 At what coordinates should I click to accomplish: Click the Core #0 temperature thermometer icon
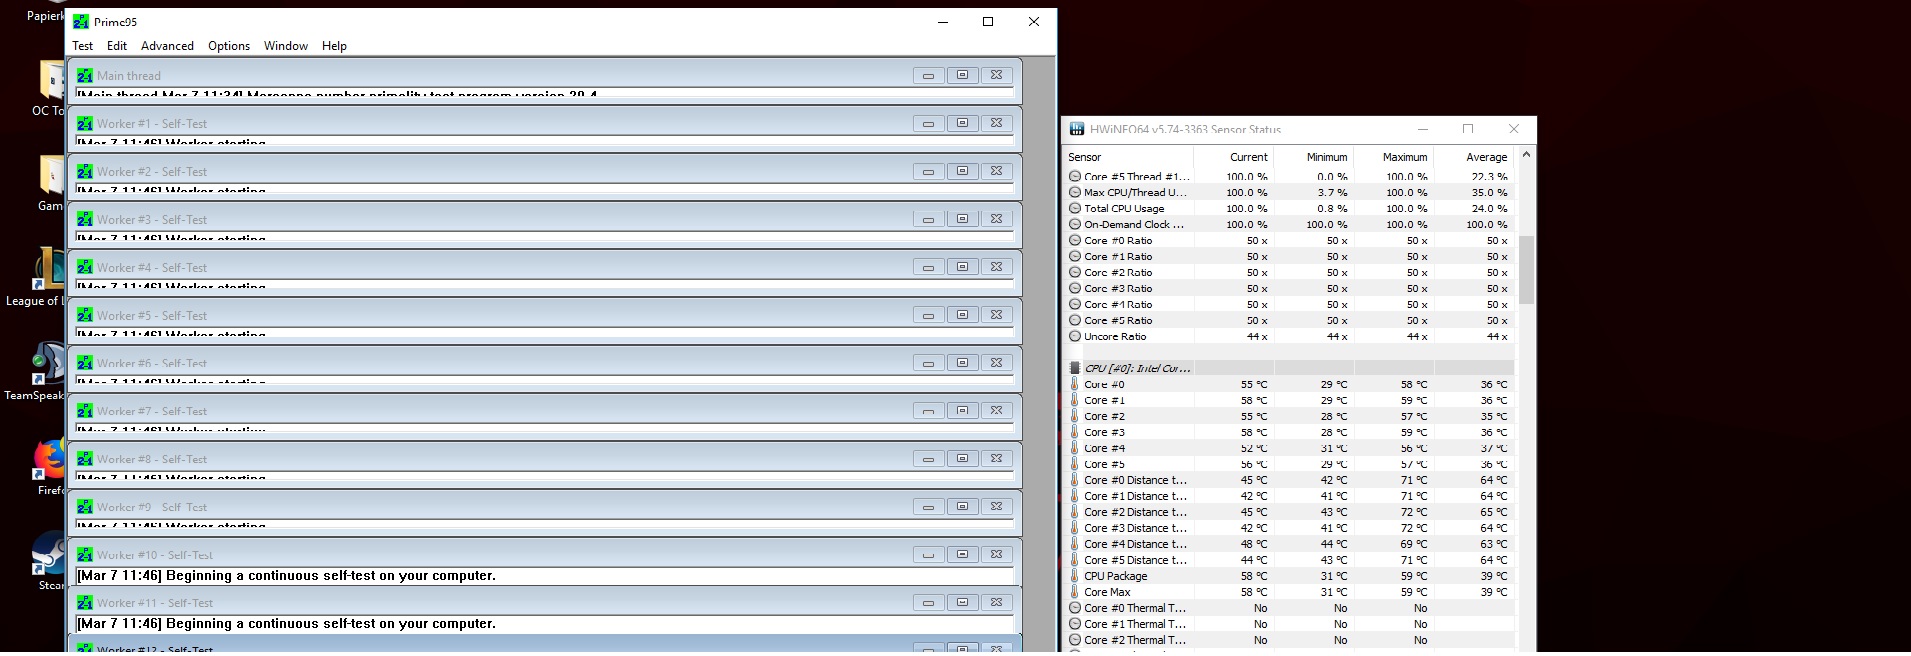coord(1075,384)
